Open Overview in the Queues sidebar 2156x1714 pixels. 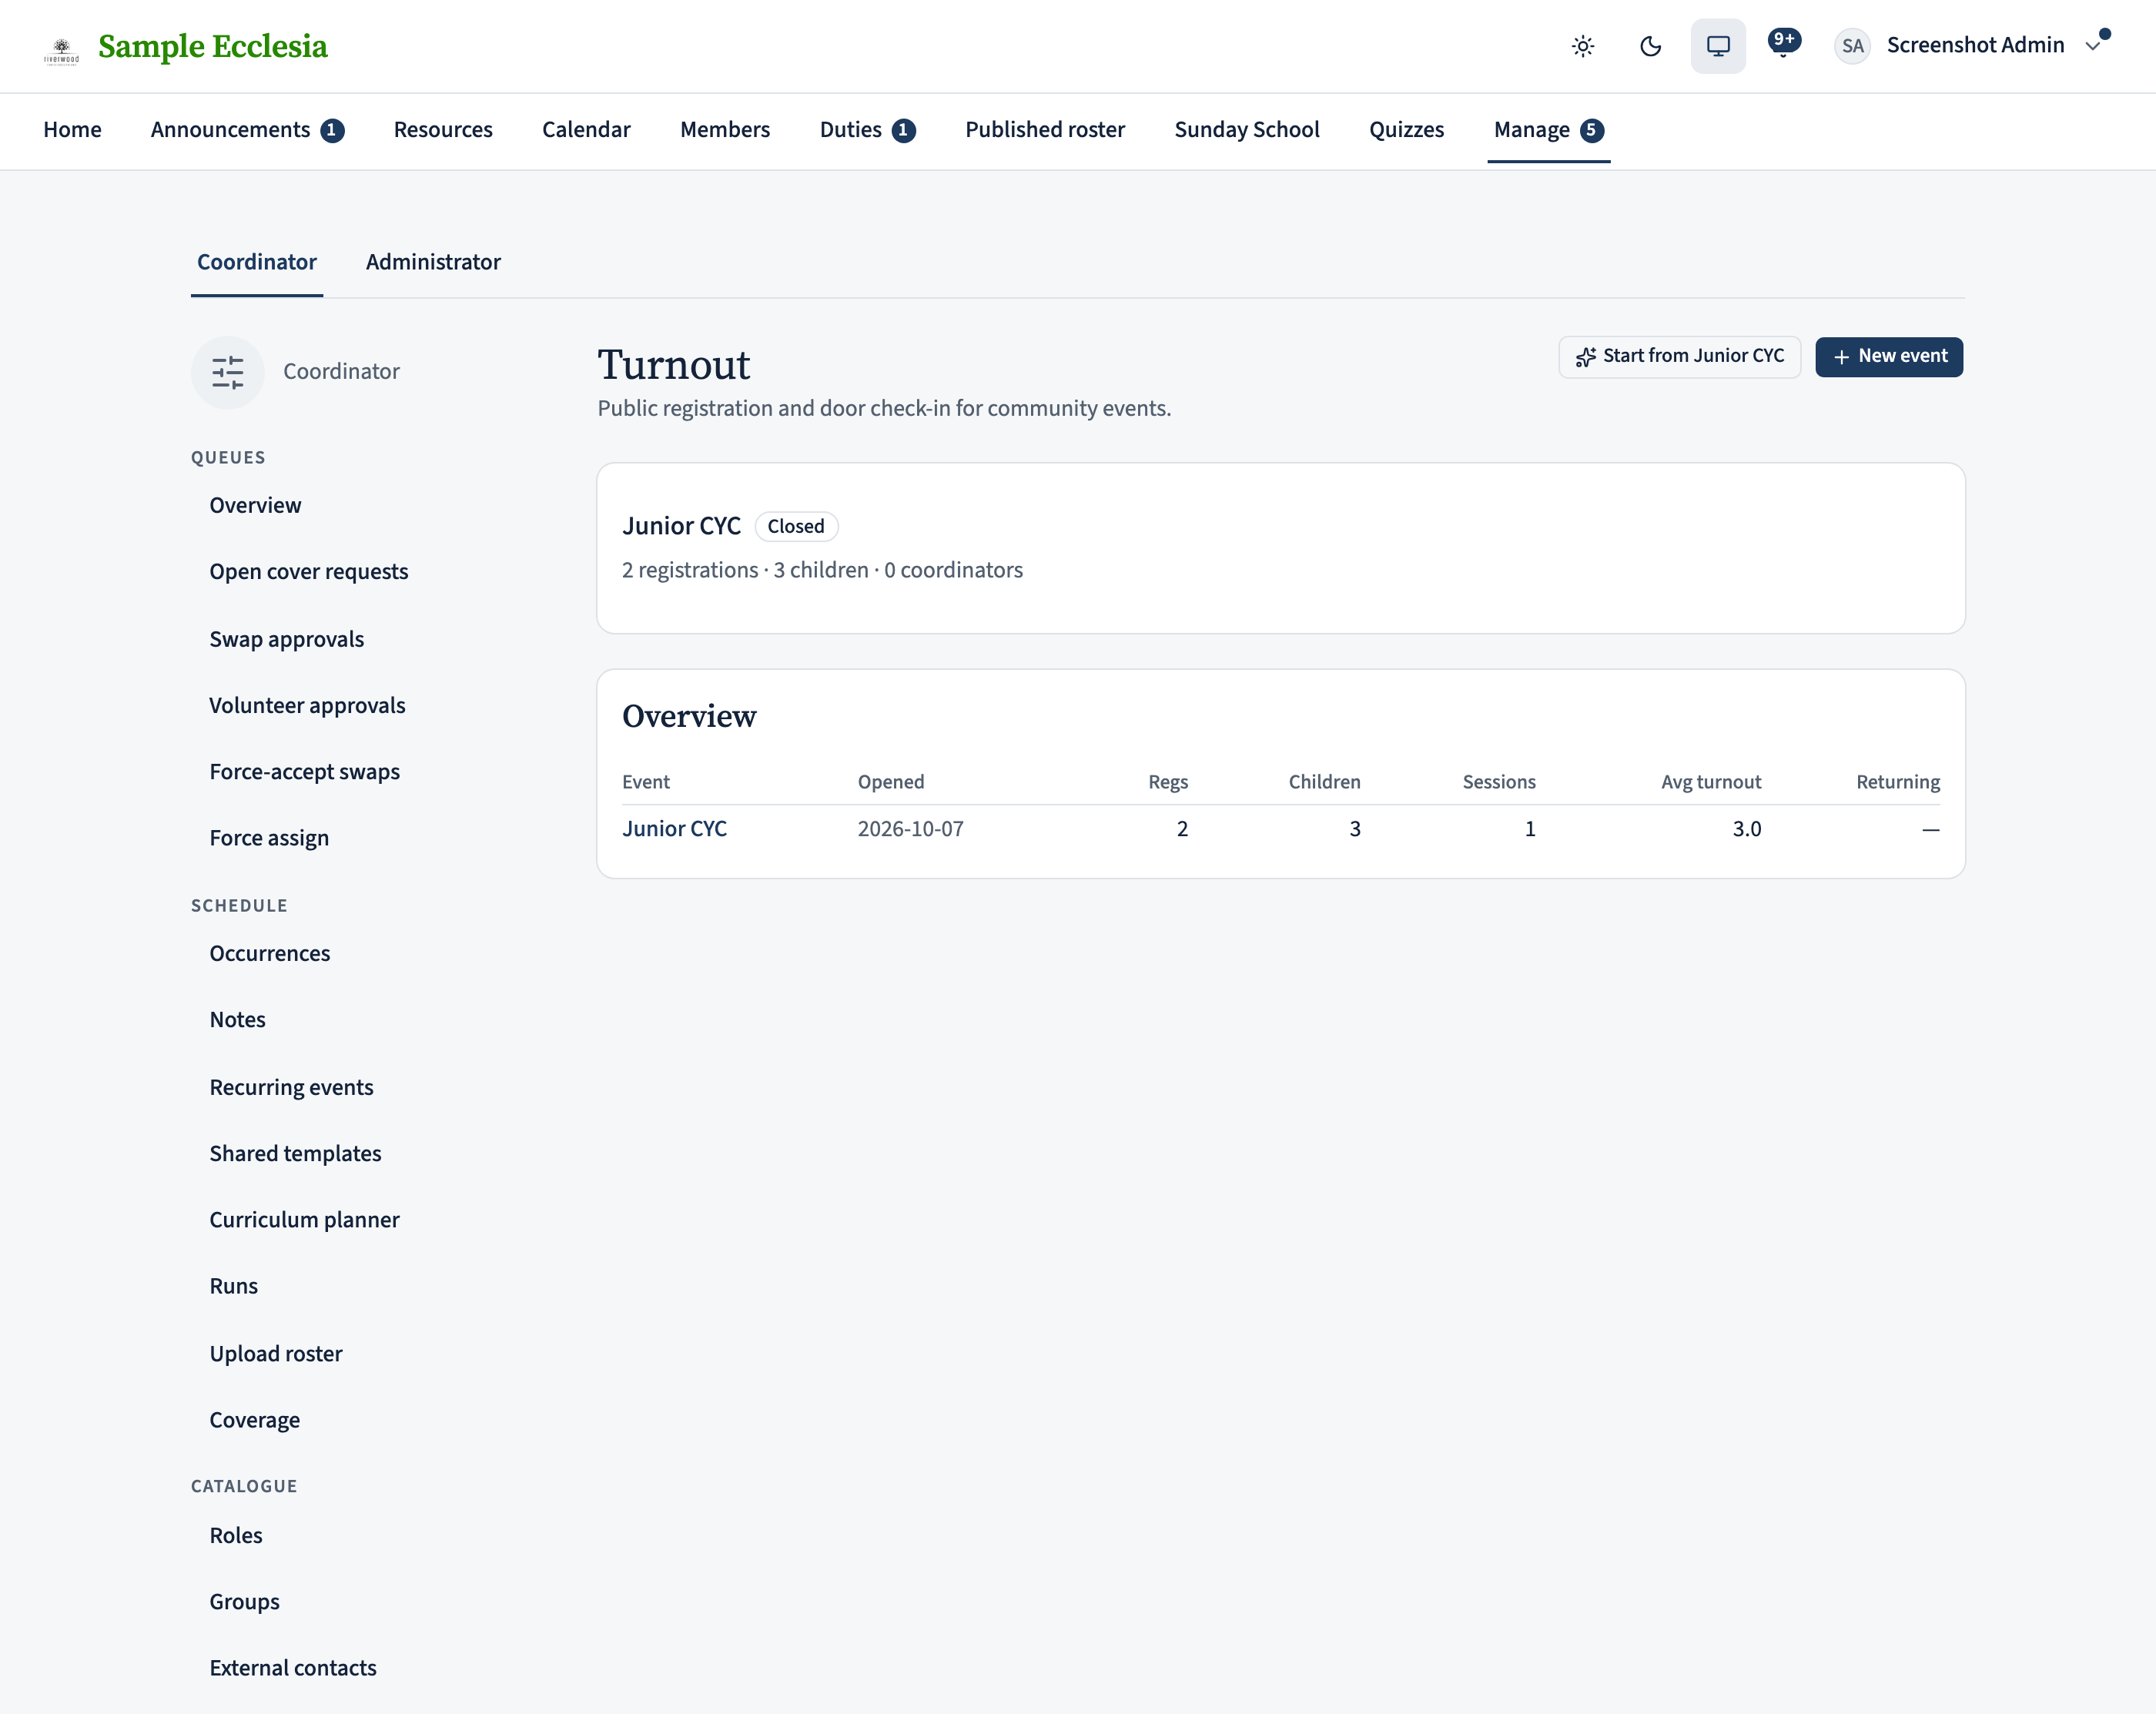point(255,505)
